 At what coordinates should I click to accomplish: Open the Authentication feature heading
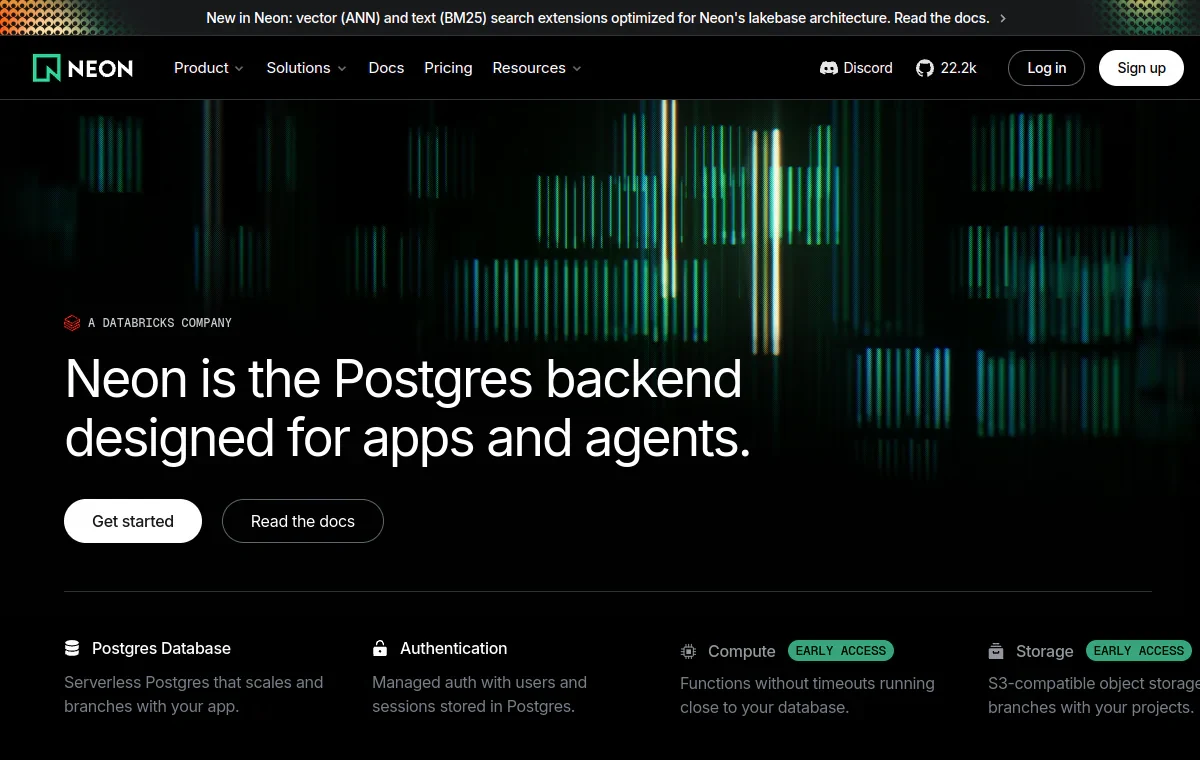pos(453,648)
